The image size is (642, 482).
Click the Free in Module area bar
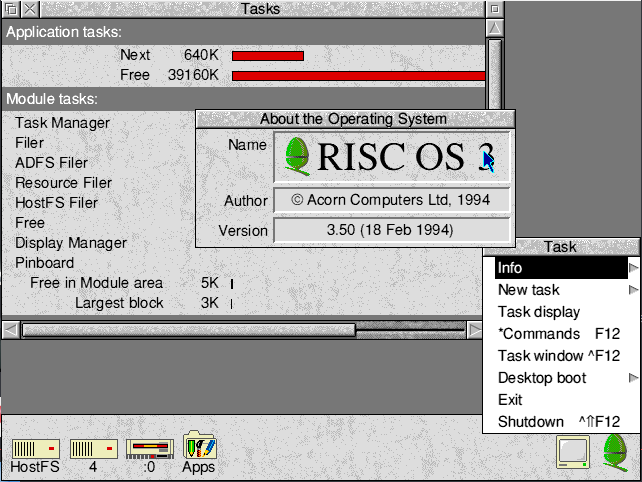tap(232, 283)
